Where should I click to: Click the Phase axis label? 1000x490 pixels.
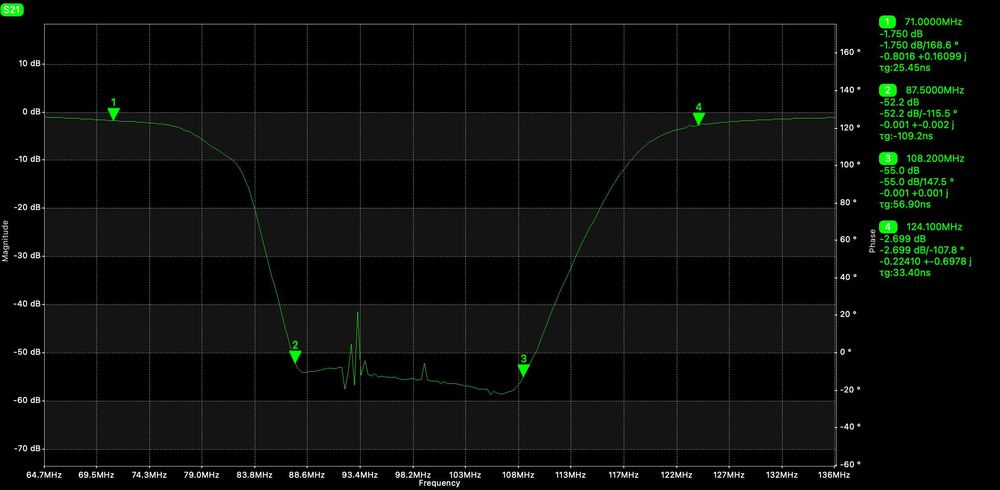[872, 241]
